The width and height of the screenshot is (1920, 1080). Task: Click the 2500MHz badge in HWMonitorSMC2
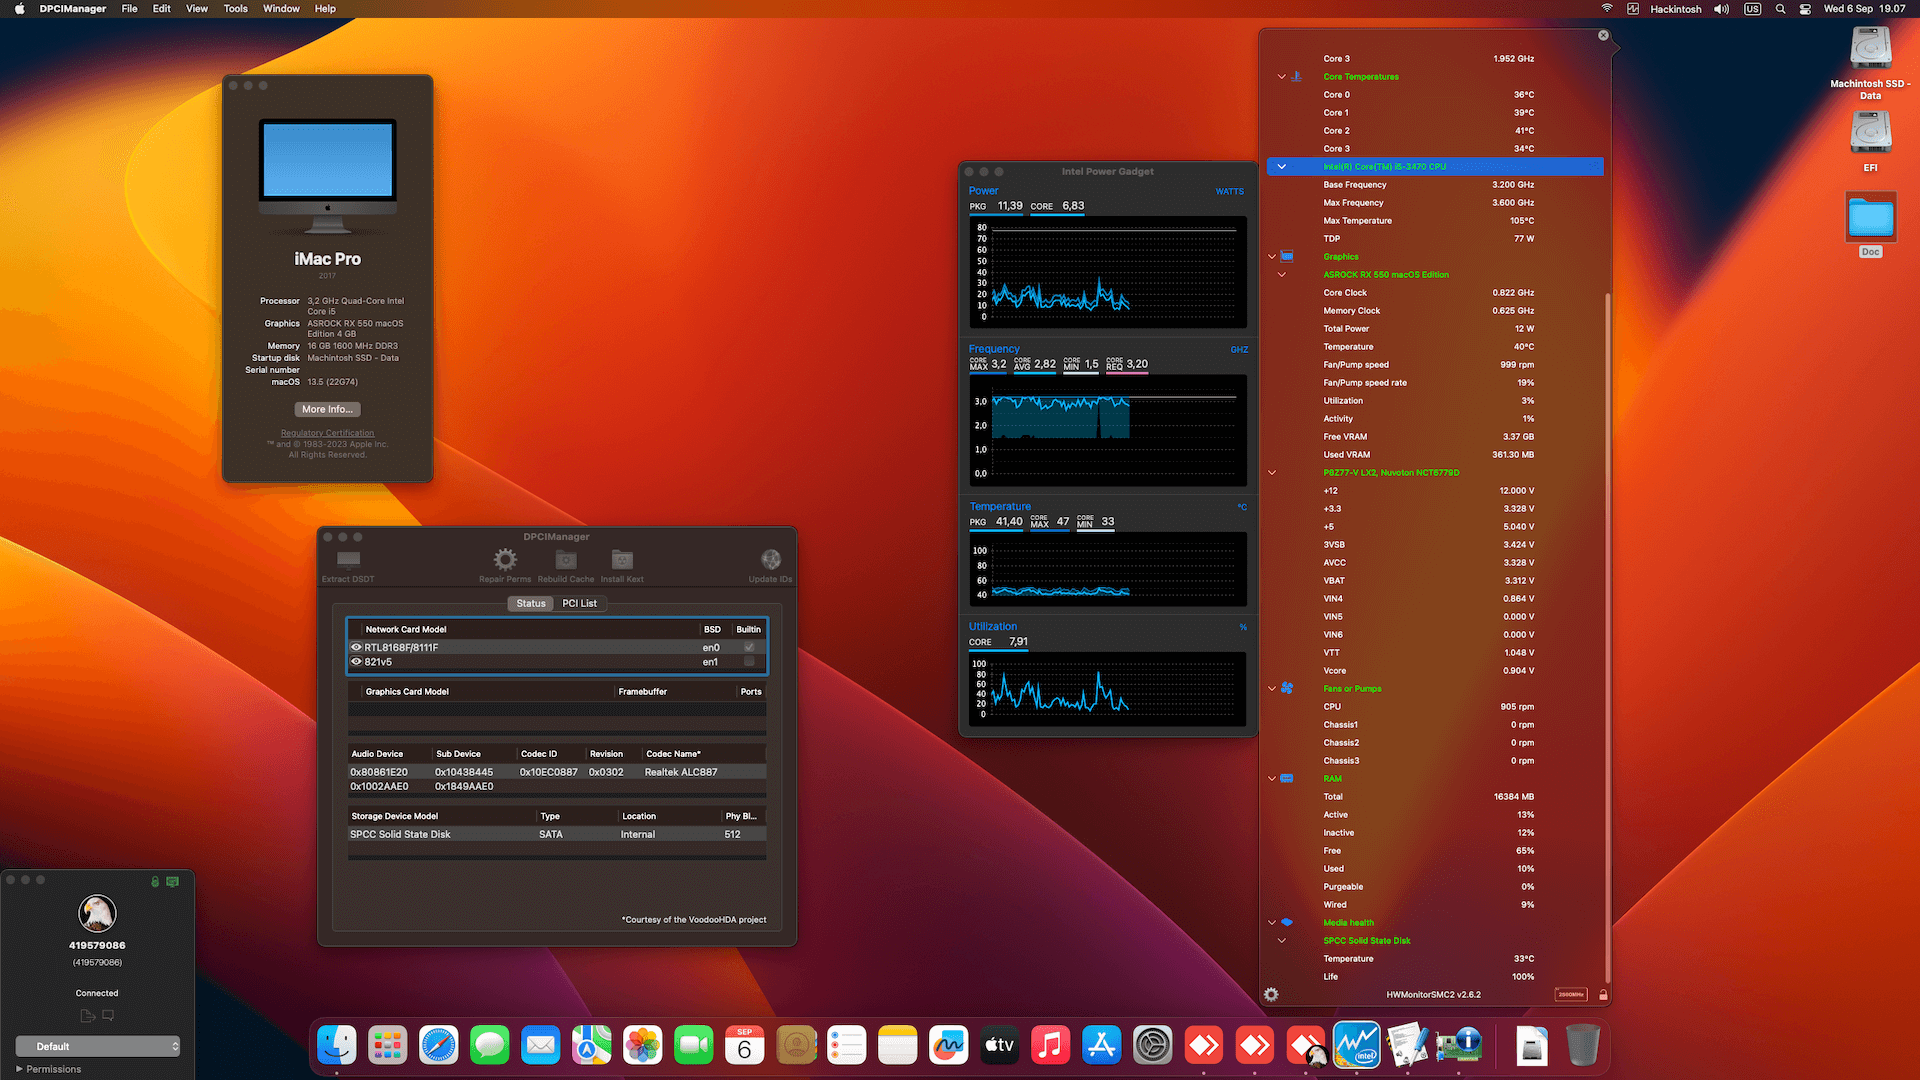point(1571,994)
